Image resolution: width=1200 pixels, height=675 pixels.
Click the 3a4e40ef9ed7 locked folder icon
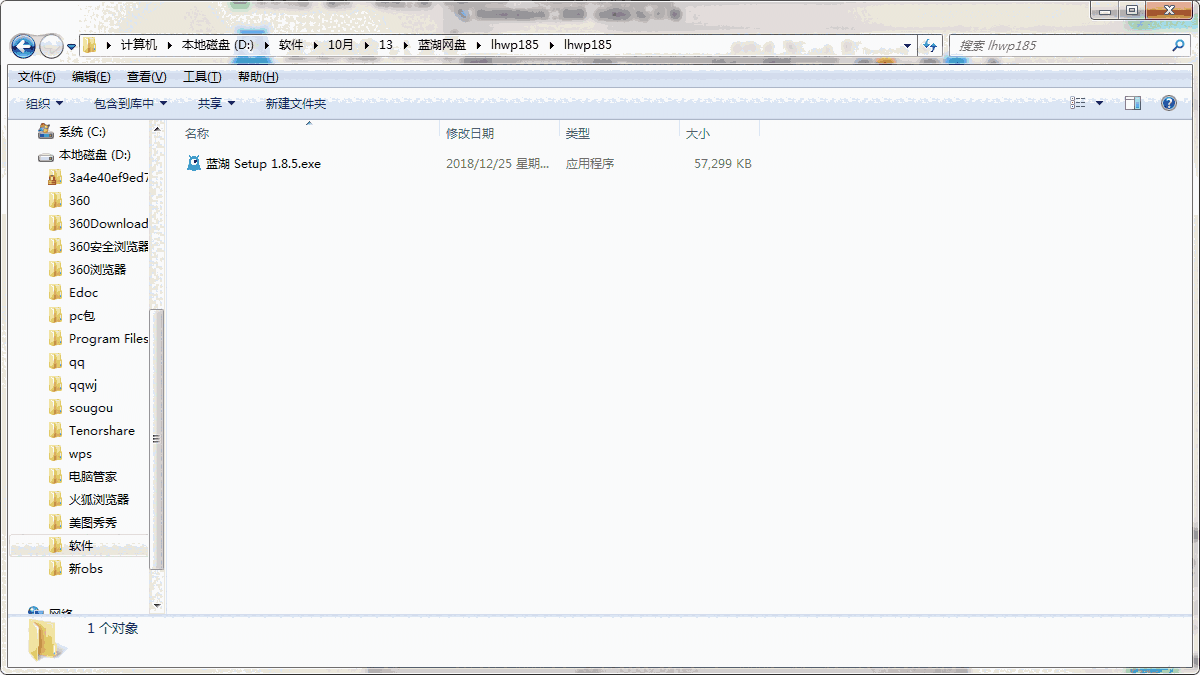click(x=55, y=178)
